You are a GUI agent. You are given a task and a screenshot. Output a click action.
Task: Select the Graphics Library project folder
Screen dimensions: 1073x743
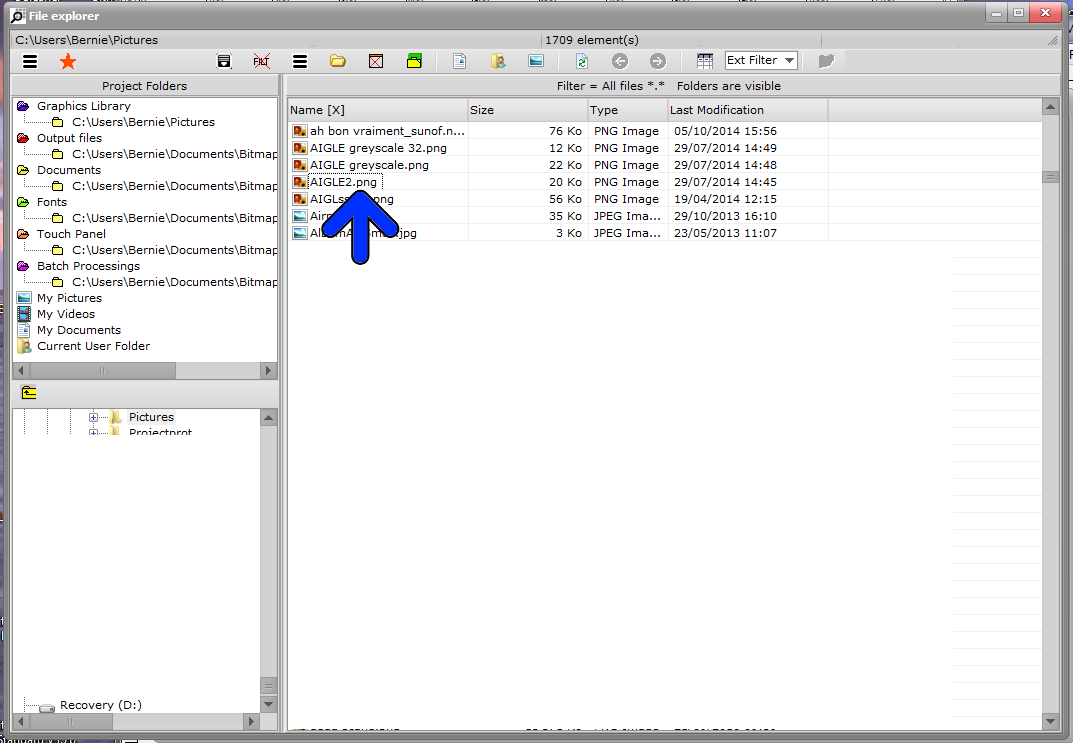click(83, 106)
